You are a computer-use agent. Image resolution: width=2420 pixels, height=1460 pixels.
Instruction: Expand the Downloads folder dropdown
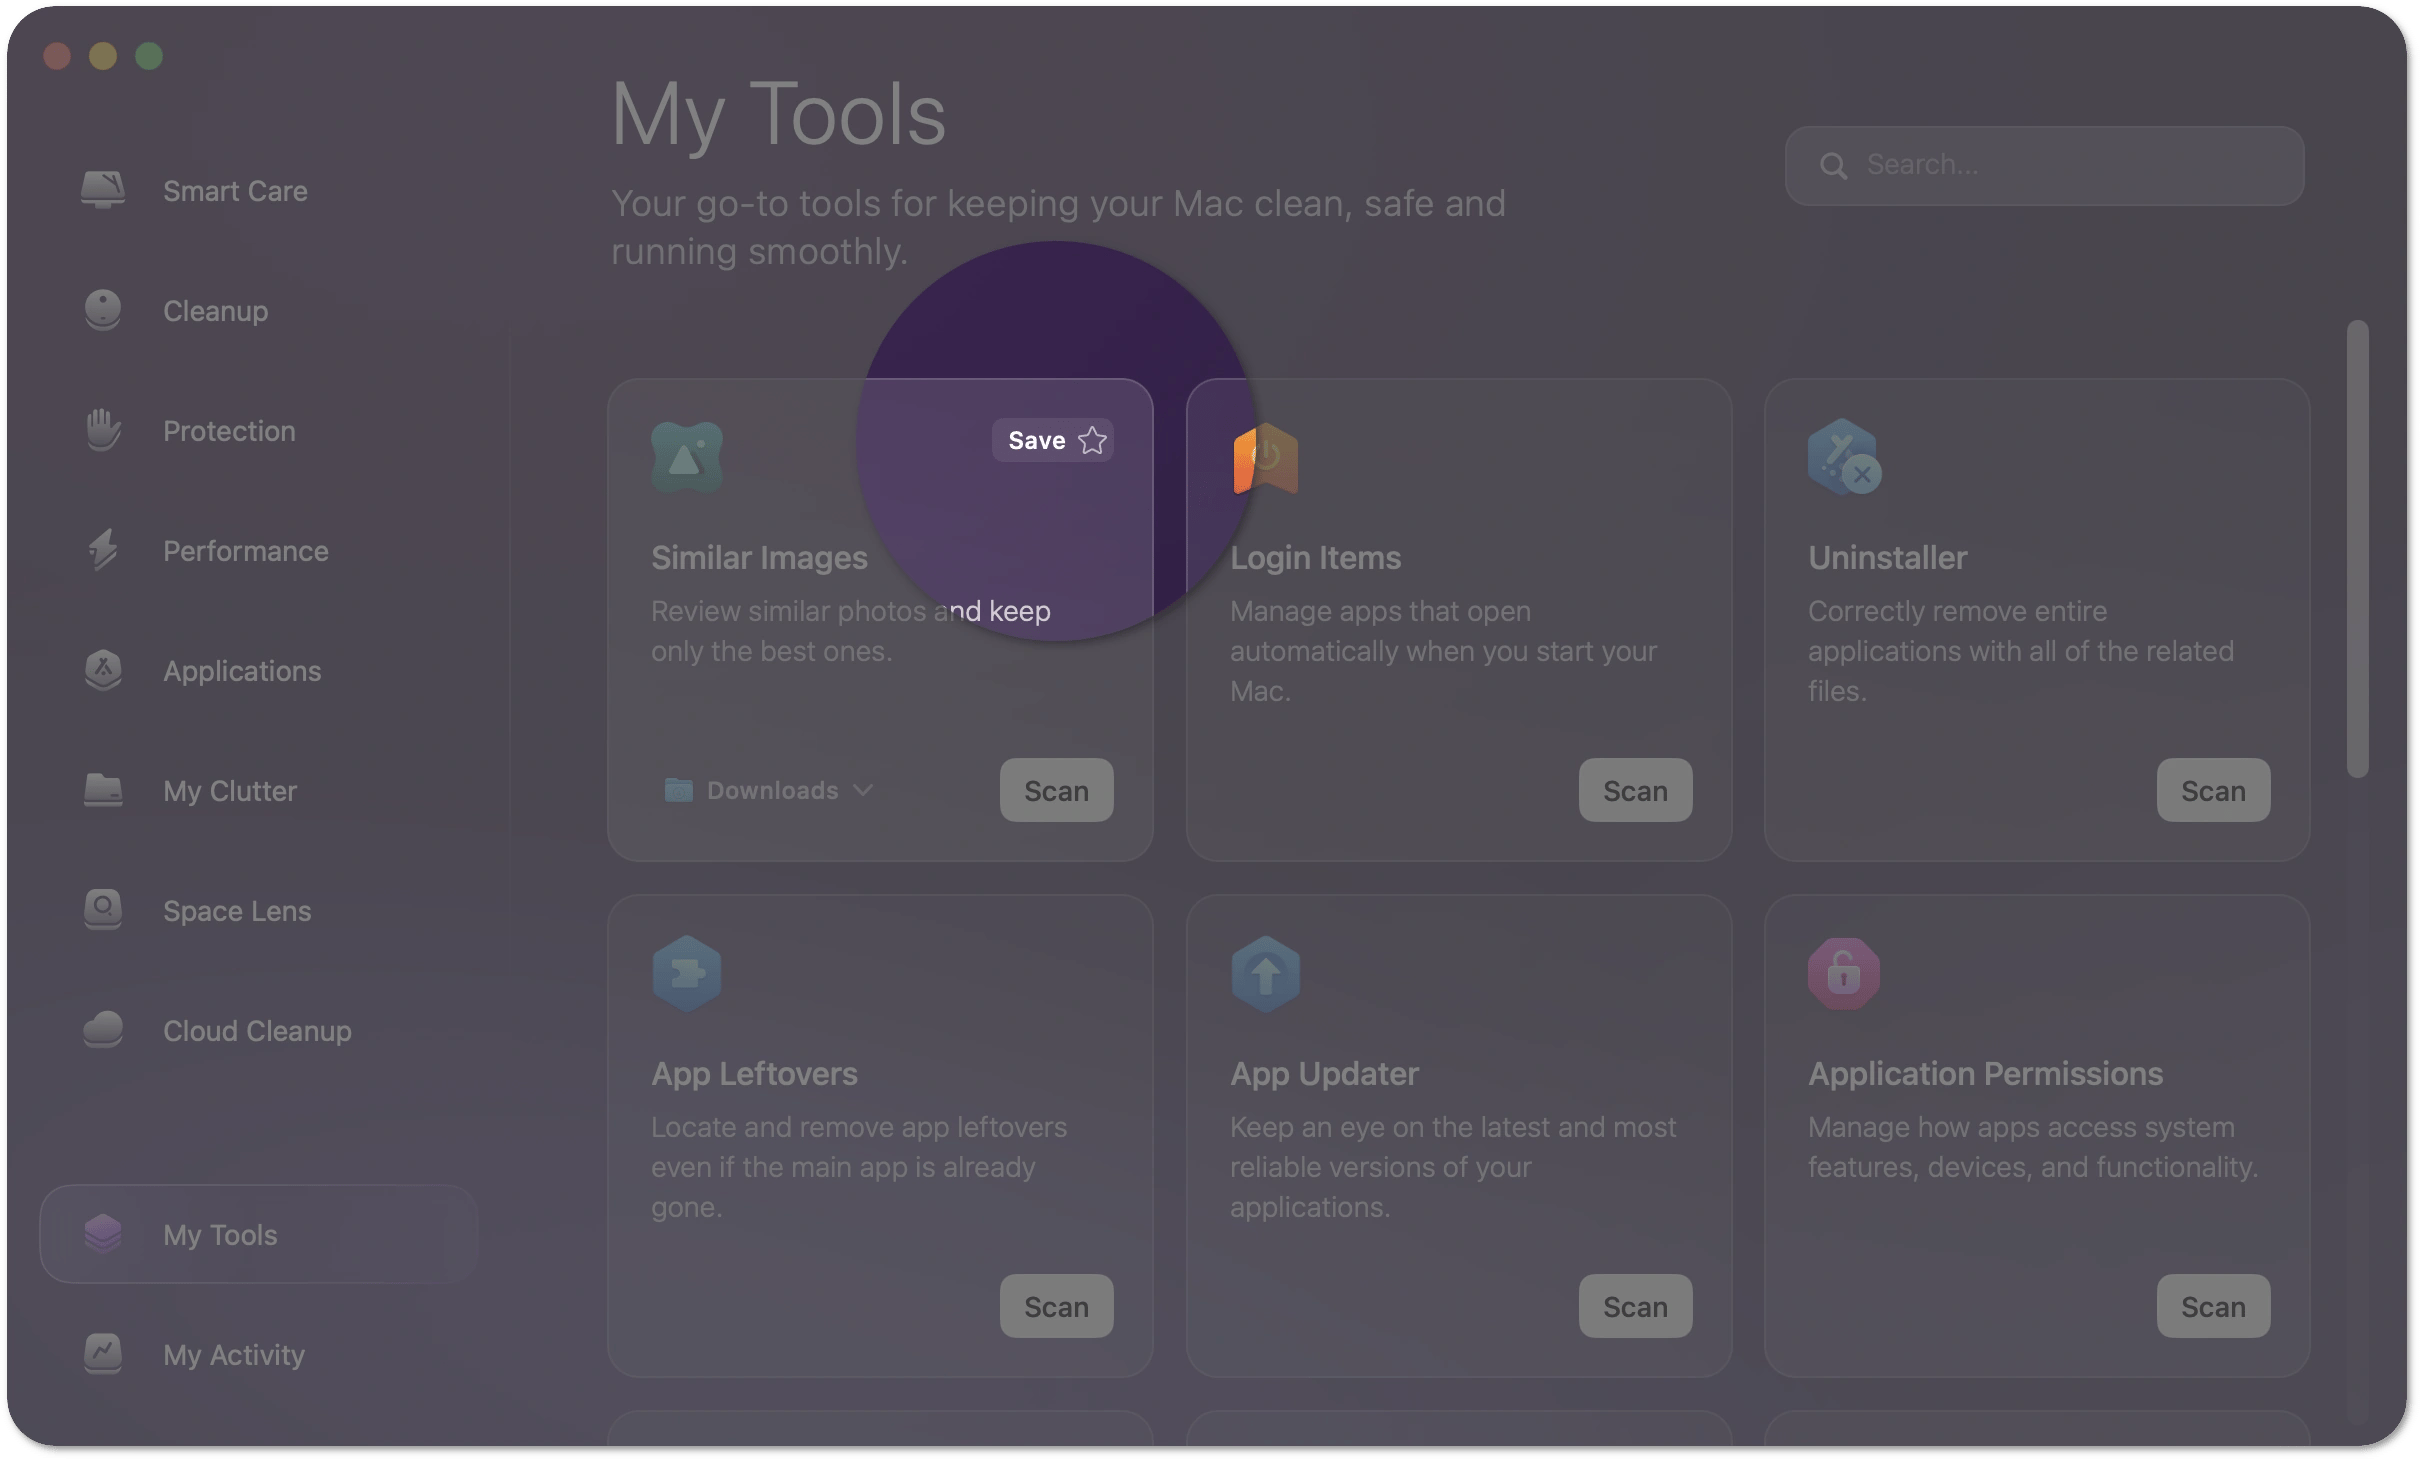pyautogui.click(x=770, y=790)
